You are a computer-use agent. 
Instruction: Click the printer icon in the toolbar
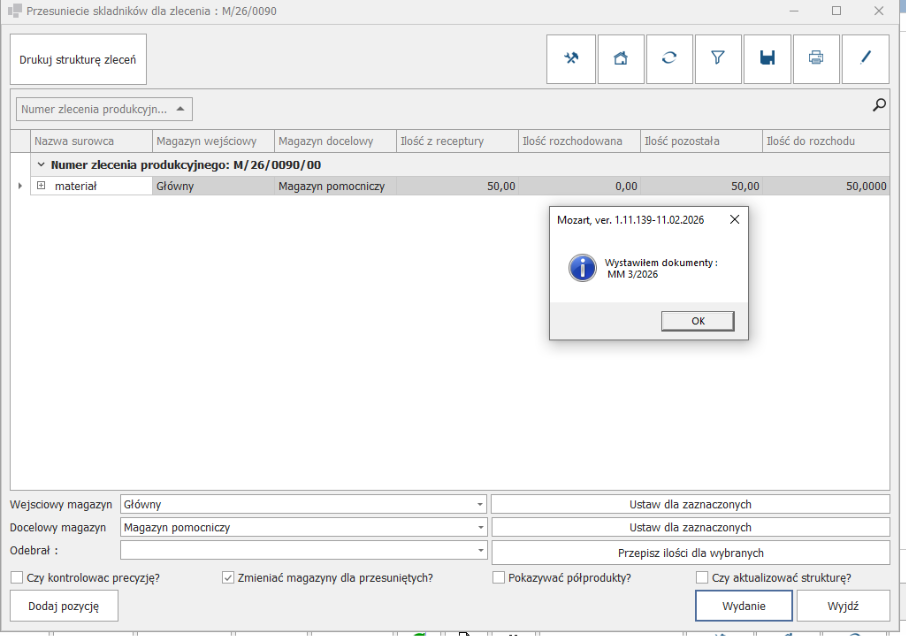coord(816,59)
